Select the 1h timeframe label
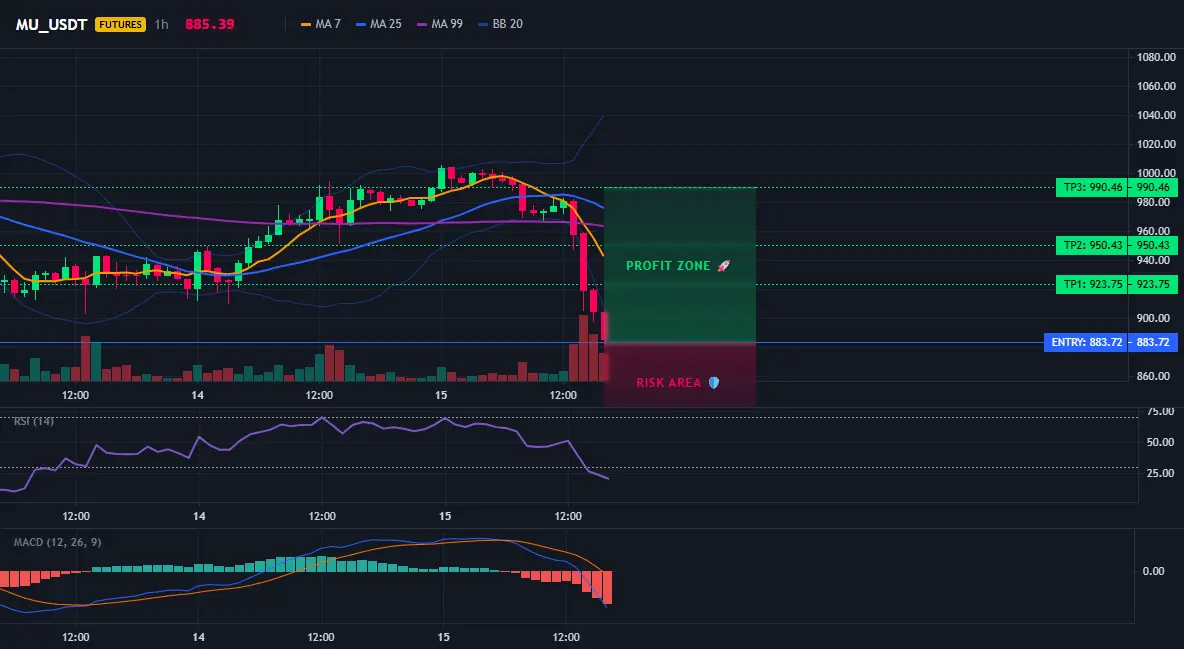Screen dimensions: 1184x649 point(161,24)
